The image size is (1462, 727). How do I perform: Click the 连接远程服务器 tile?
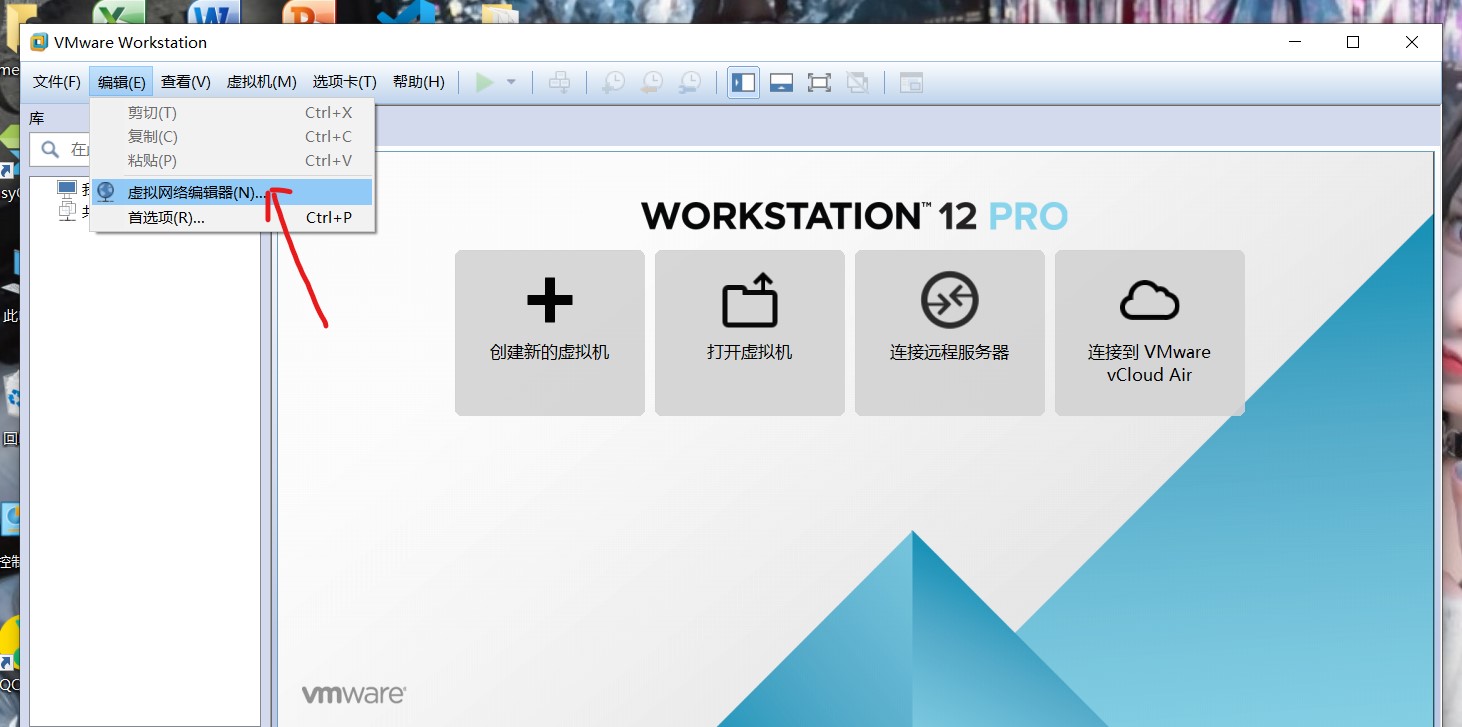pos(950,332)
